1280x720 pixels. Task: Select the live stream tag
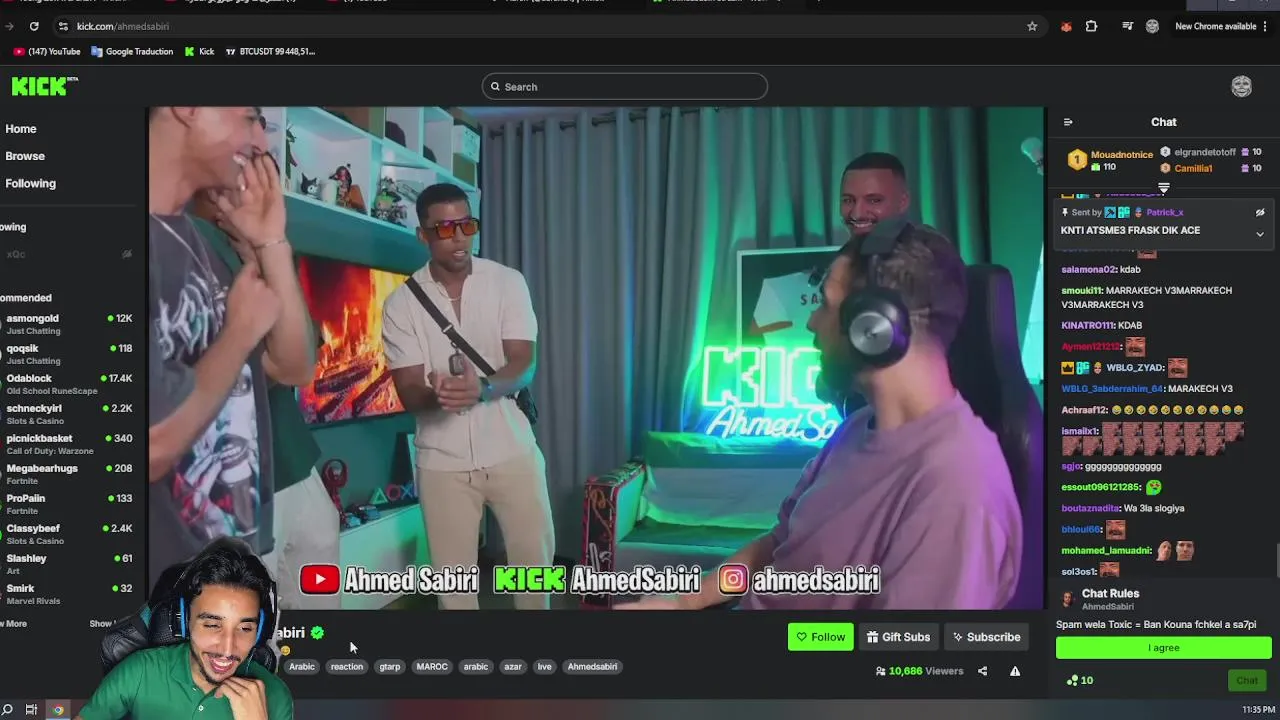tap(544, 666)
